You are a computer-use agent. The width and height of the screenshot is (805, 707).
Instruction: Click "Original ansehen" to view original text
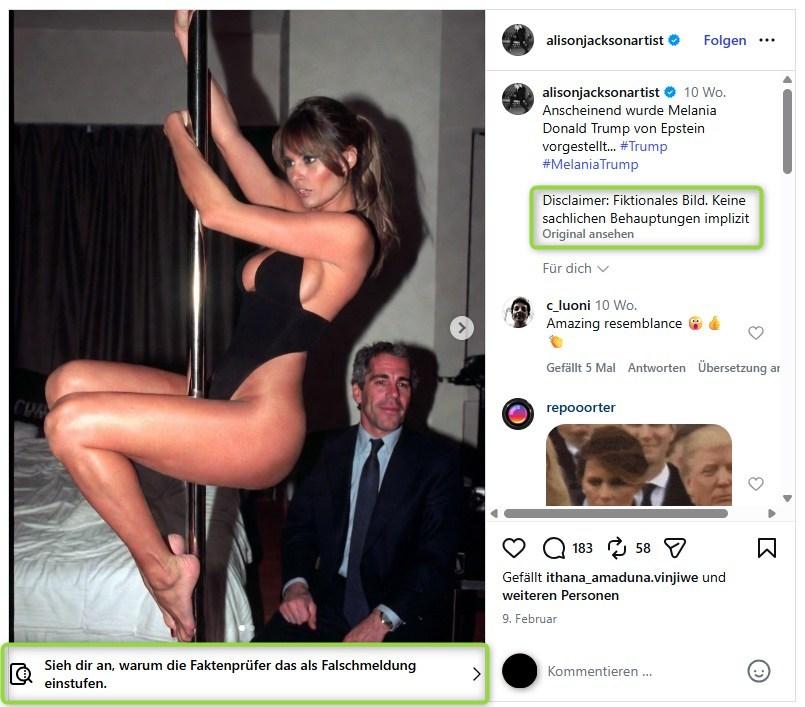click(588, 234)
